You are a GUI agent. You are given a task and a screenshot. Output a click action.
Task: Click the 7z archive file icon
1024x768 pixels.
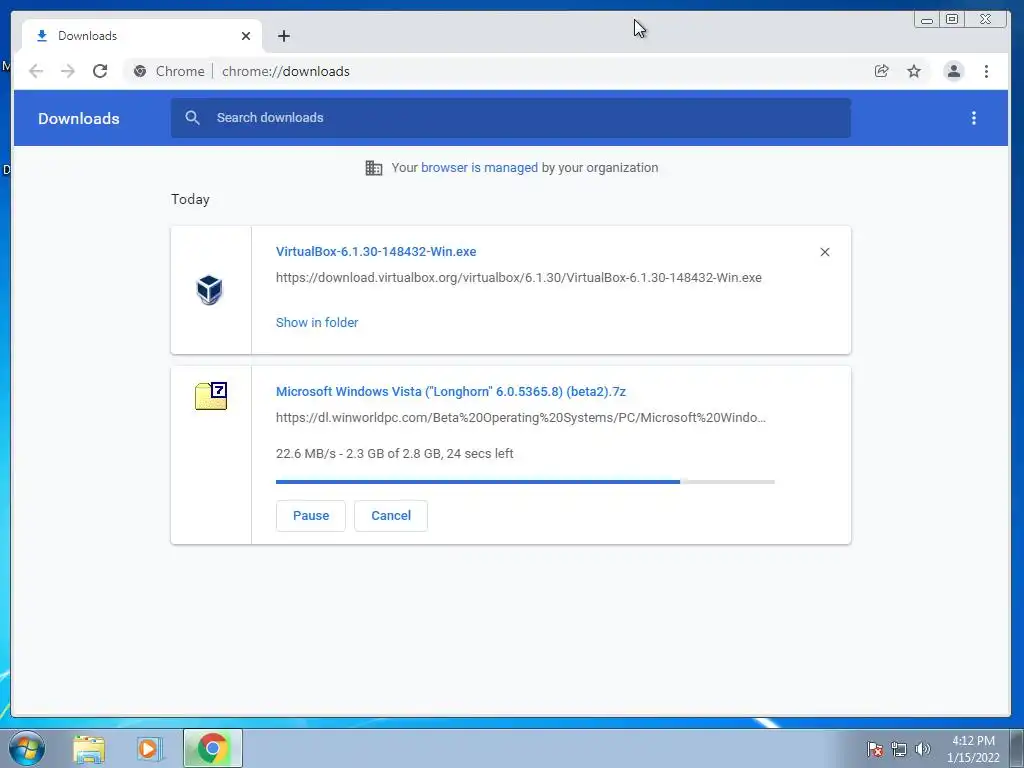click(x=211, y=396)
